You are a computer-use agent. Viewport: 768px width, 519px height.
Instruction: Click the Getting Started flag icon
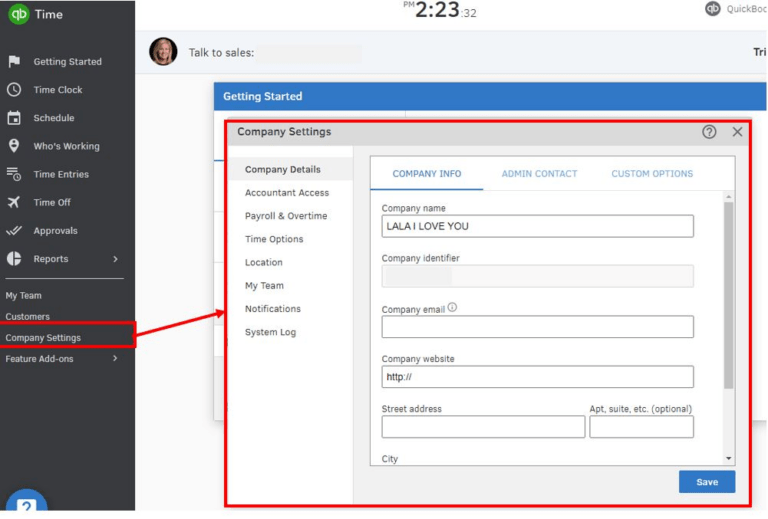[14, 61]
